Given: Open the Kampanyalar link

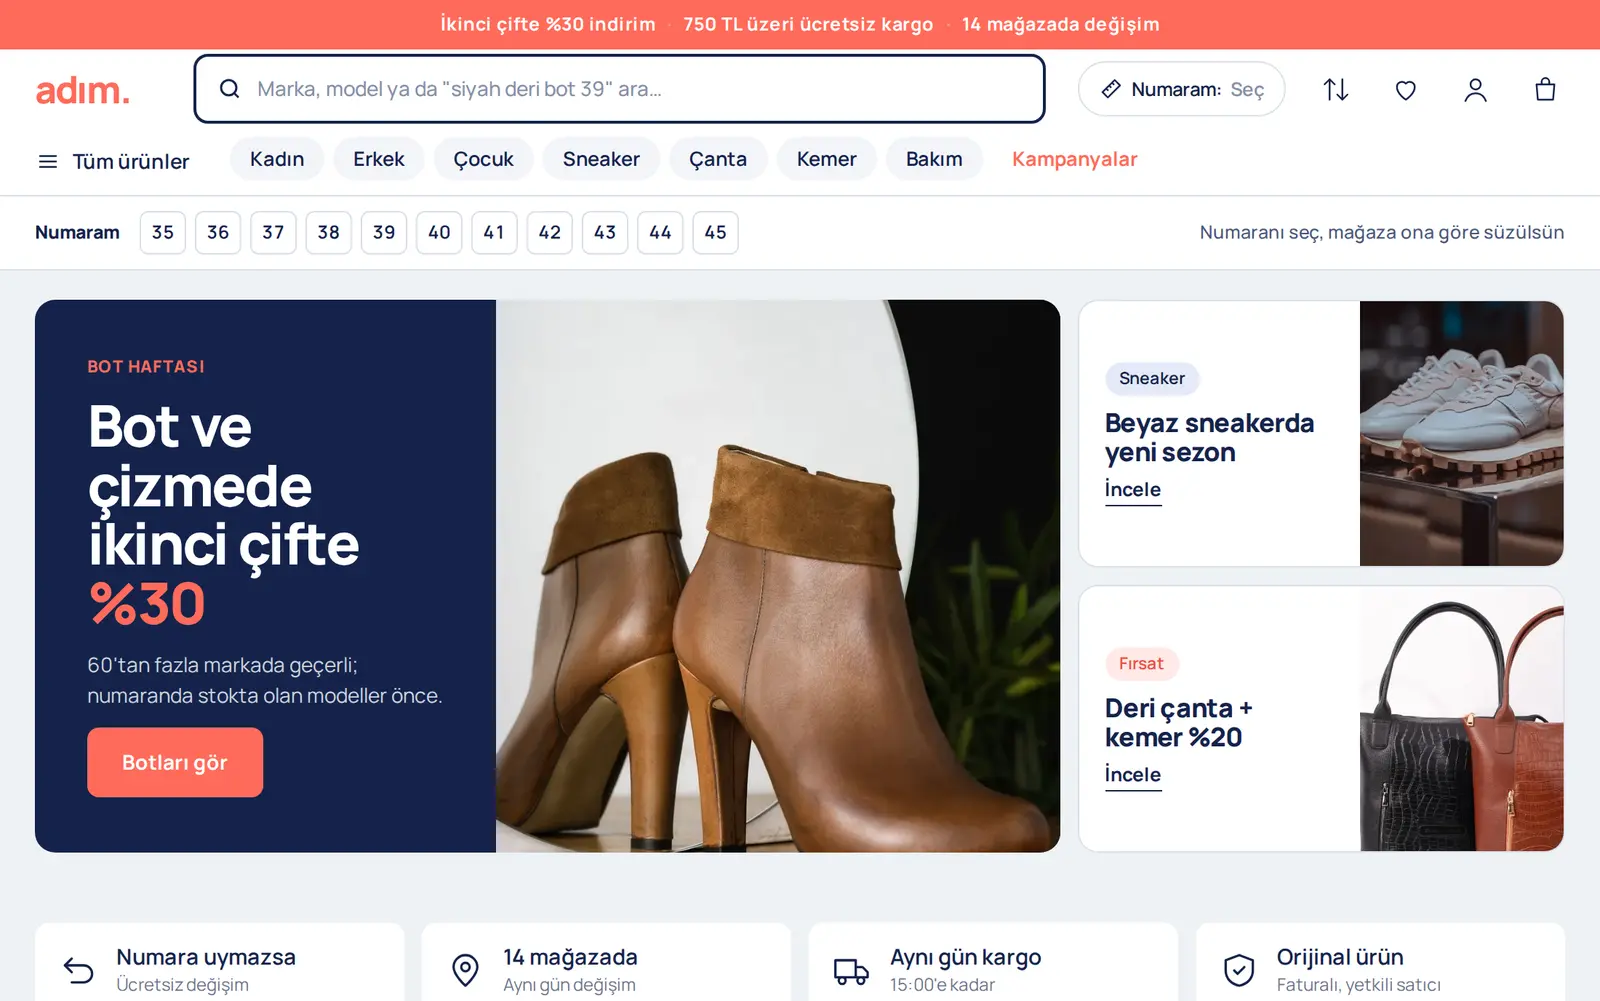Looking at the screenshot, I should pos(1075,159).
